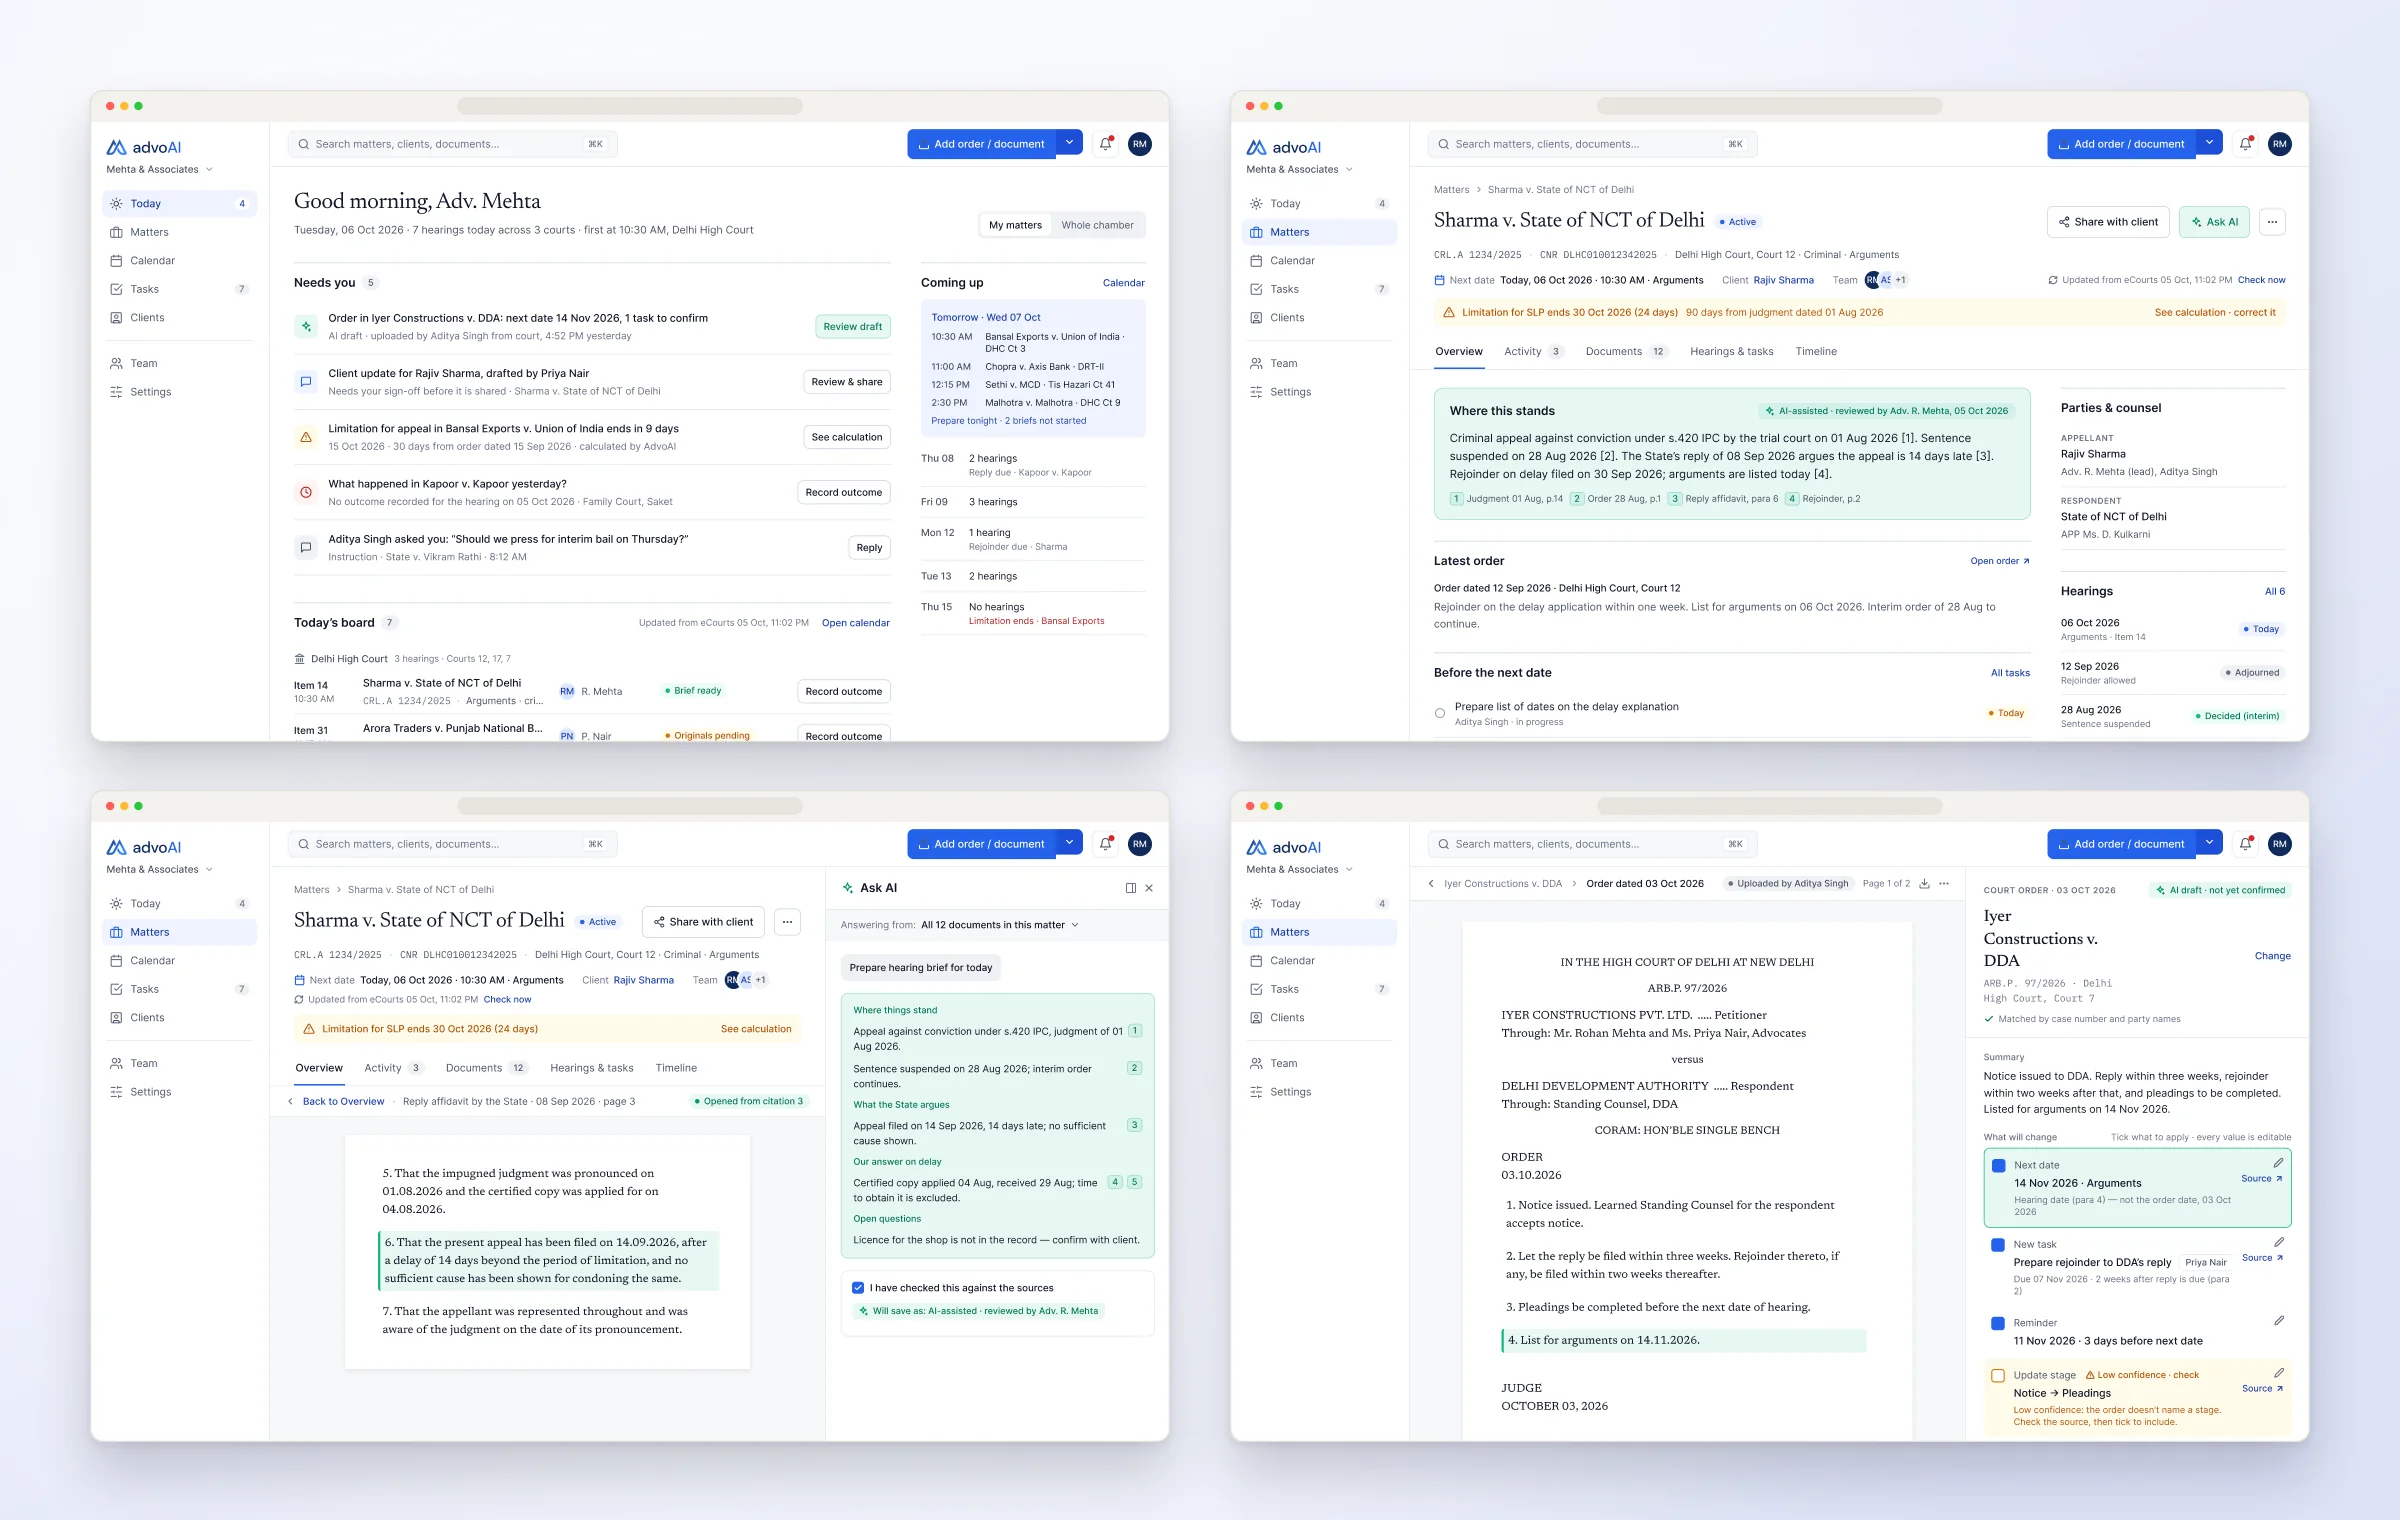This screenshot has height=1520, width=2400.
Task: Edit the New task entry with pencil
Action: click(x=2279, y=1242)
